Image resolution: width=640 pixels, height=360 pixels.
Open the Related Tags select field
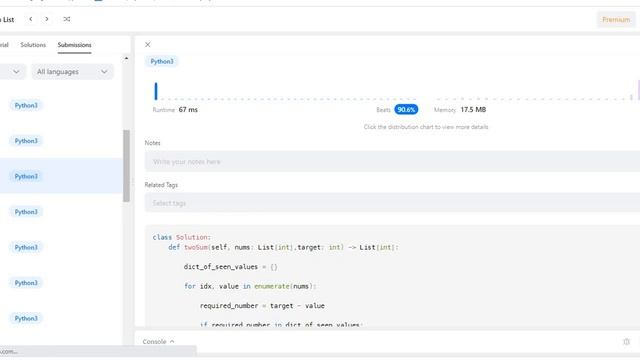point(392,203)
